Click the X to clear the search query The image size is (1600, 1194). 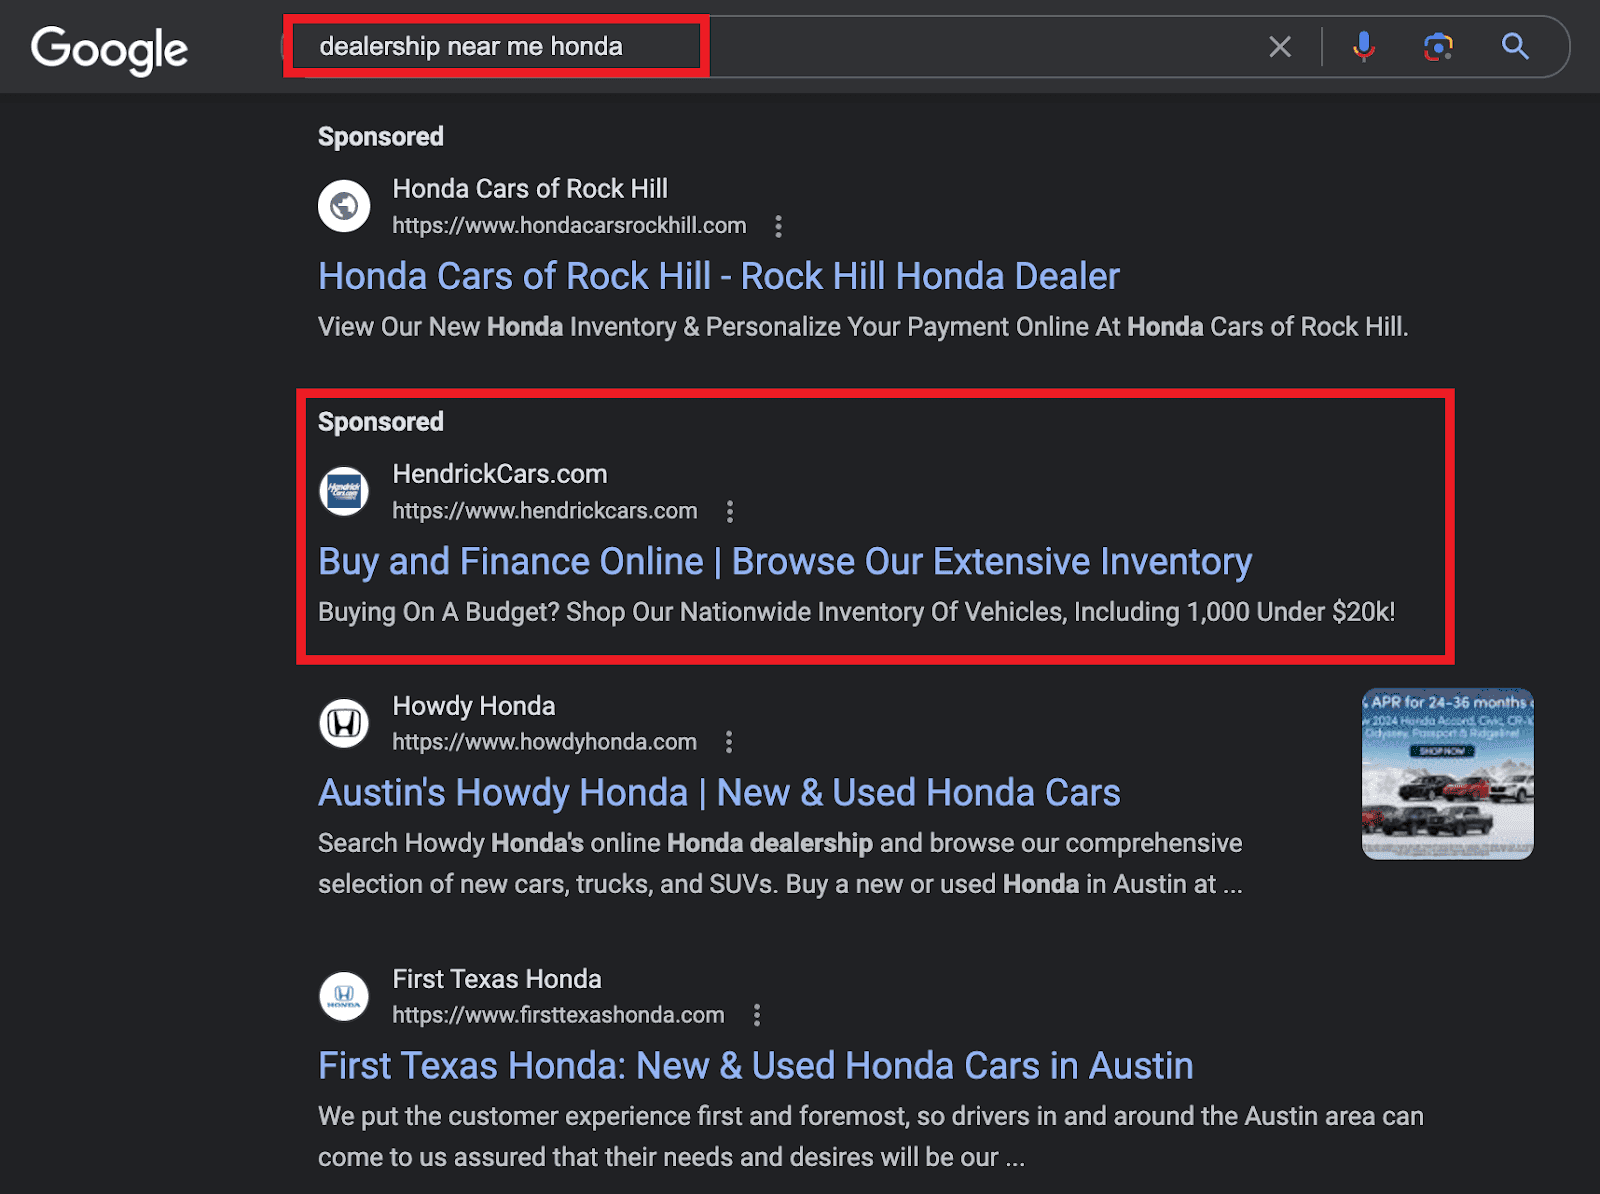(x=1280, y=46)
